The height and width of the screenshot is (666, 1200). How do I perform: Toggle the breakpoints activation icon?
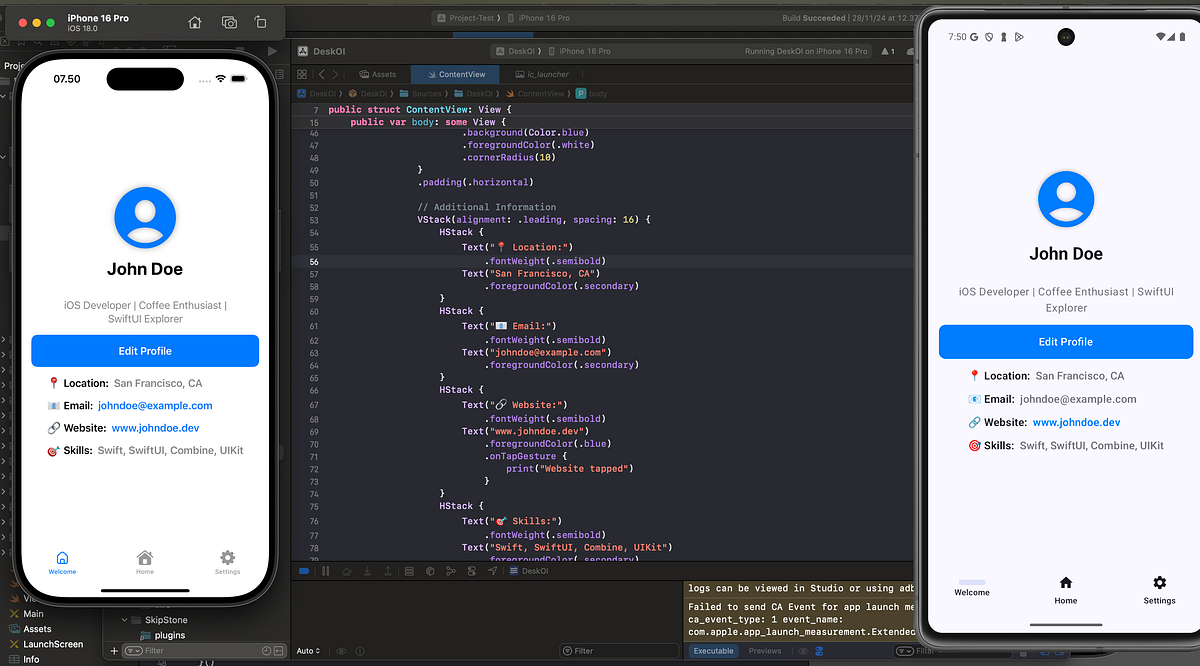304,571
